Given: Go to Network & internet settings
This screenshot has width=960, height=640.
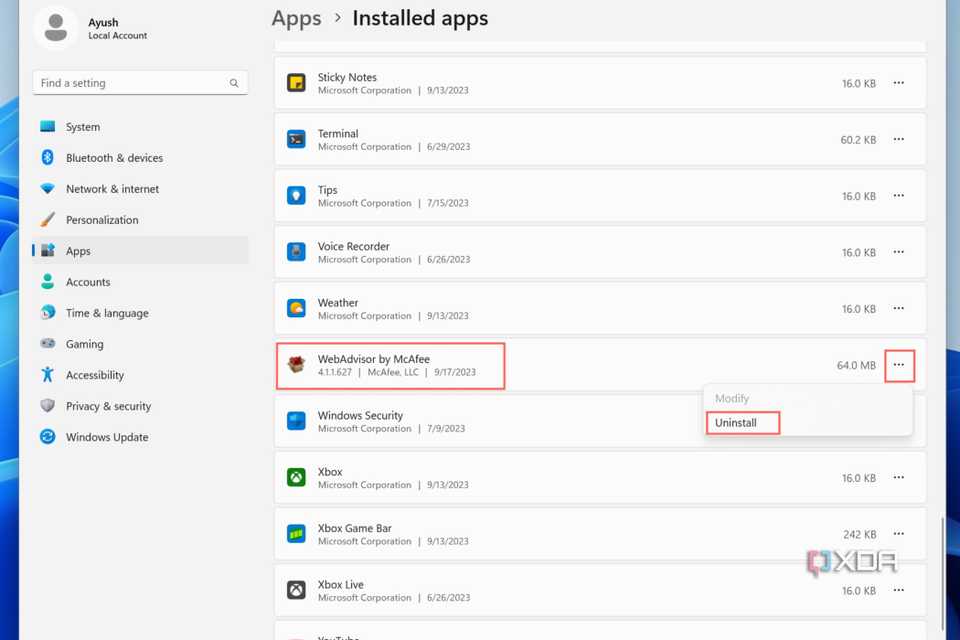Looking at the screenshot, I should click(140, 189).
